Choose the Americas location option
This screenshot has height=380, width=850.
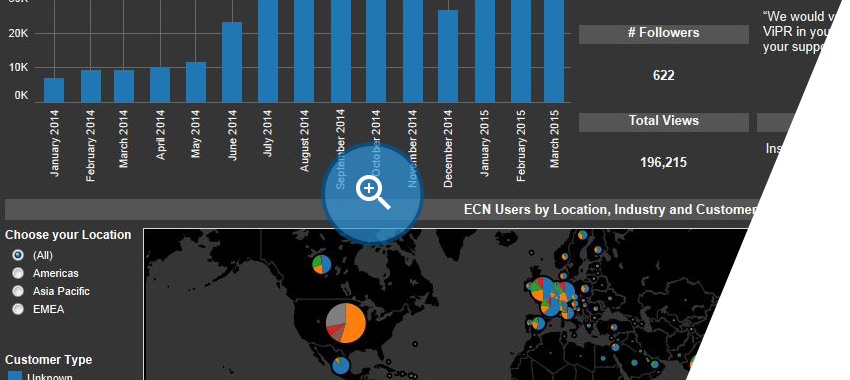click(18, 273)
